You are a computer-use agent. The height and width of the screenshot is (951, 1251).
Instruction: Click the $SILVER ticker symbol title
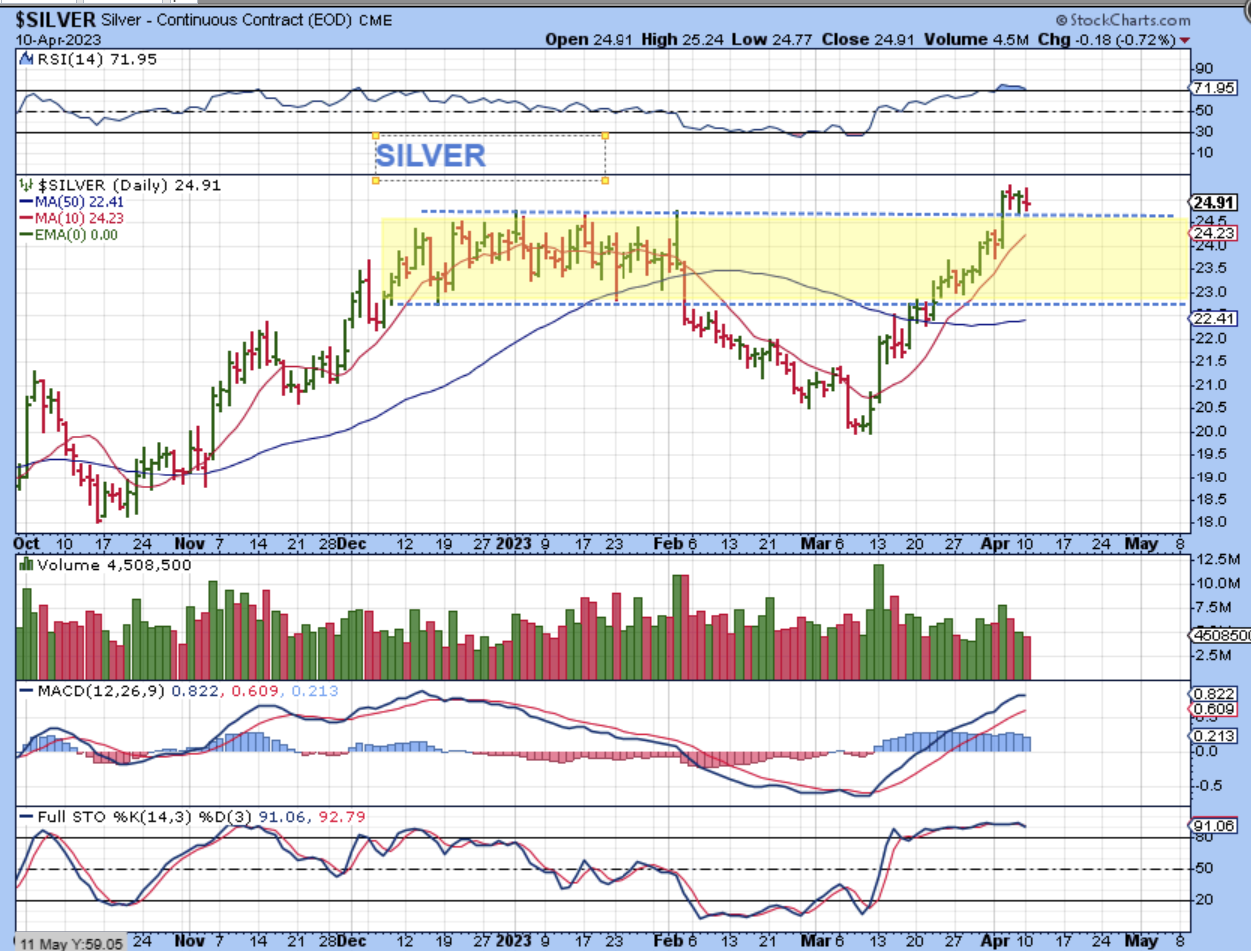pos(56,19)
